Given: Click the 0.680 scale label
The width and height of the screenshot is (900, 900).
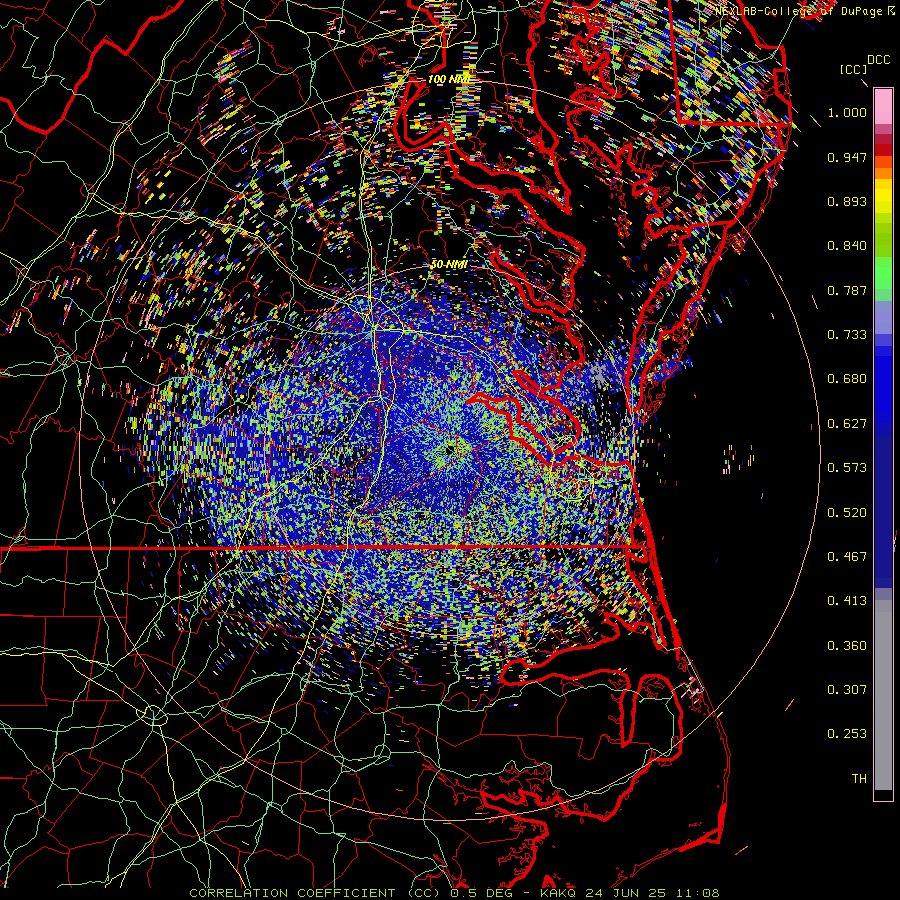Looking at the screenshot, I should coord(847,379).
